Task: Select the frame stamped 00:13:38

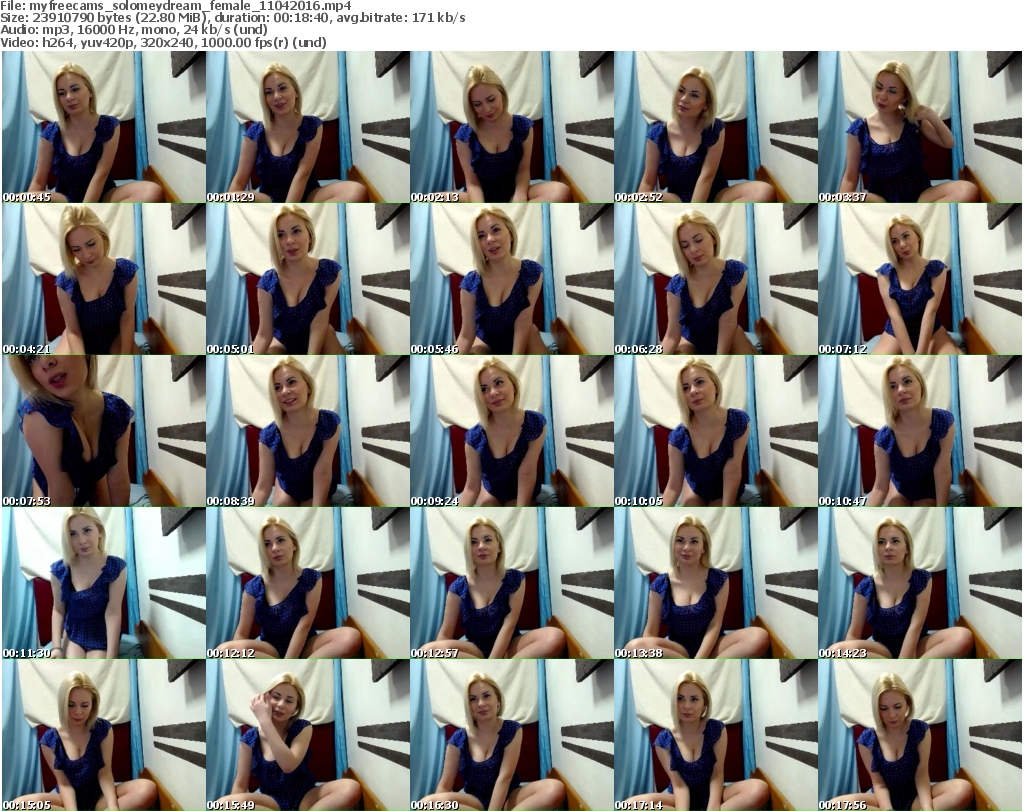Action: pyautogui.click(x=715, y=583)
